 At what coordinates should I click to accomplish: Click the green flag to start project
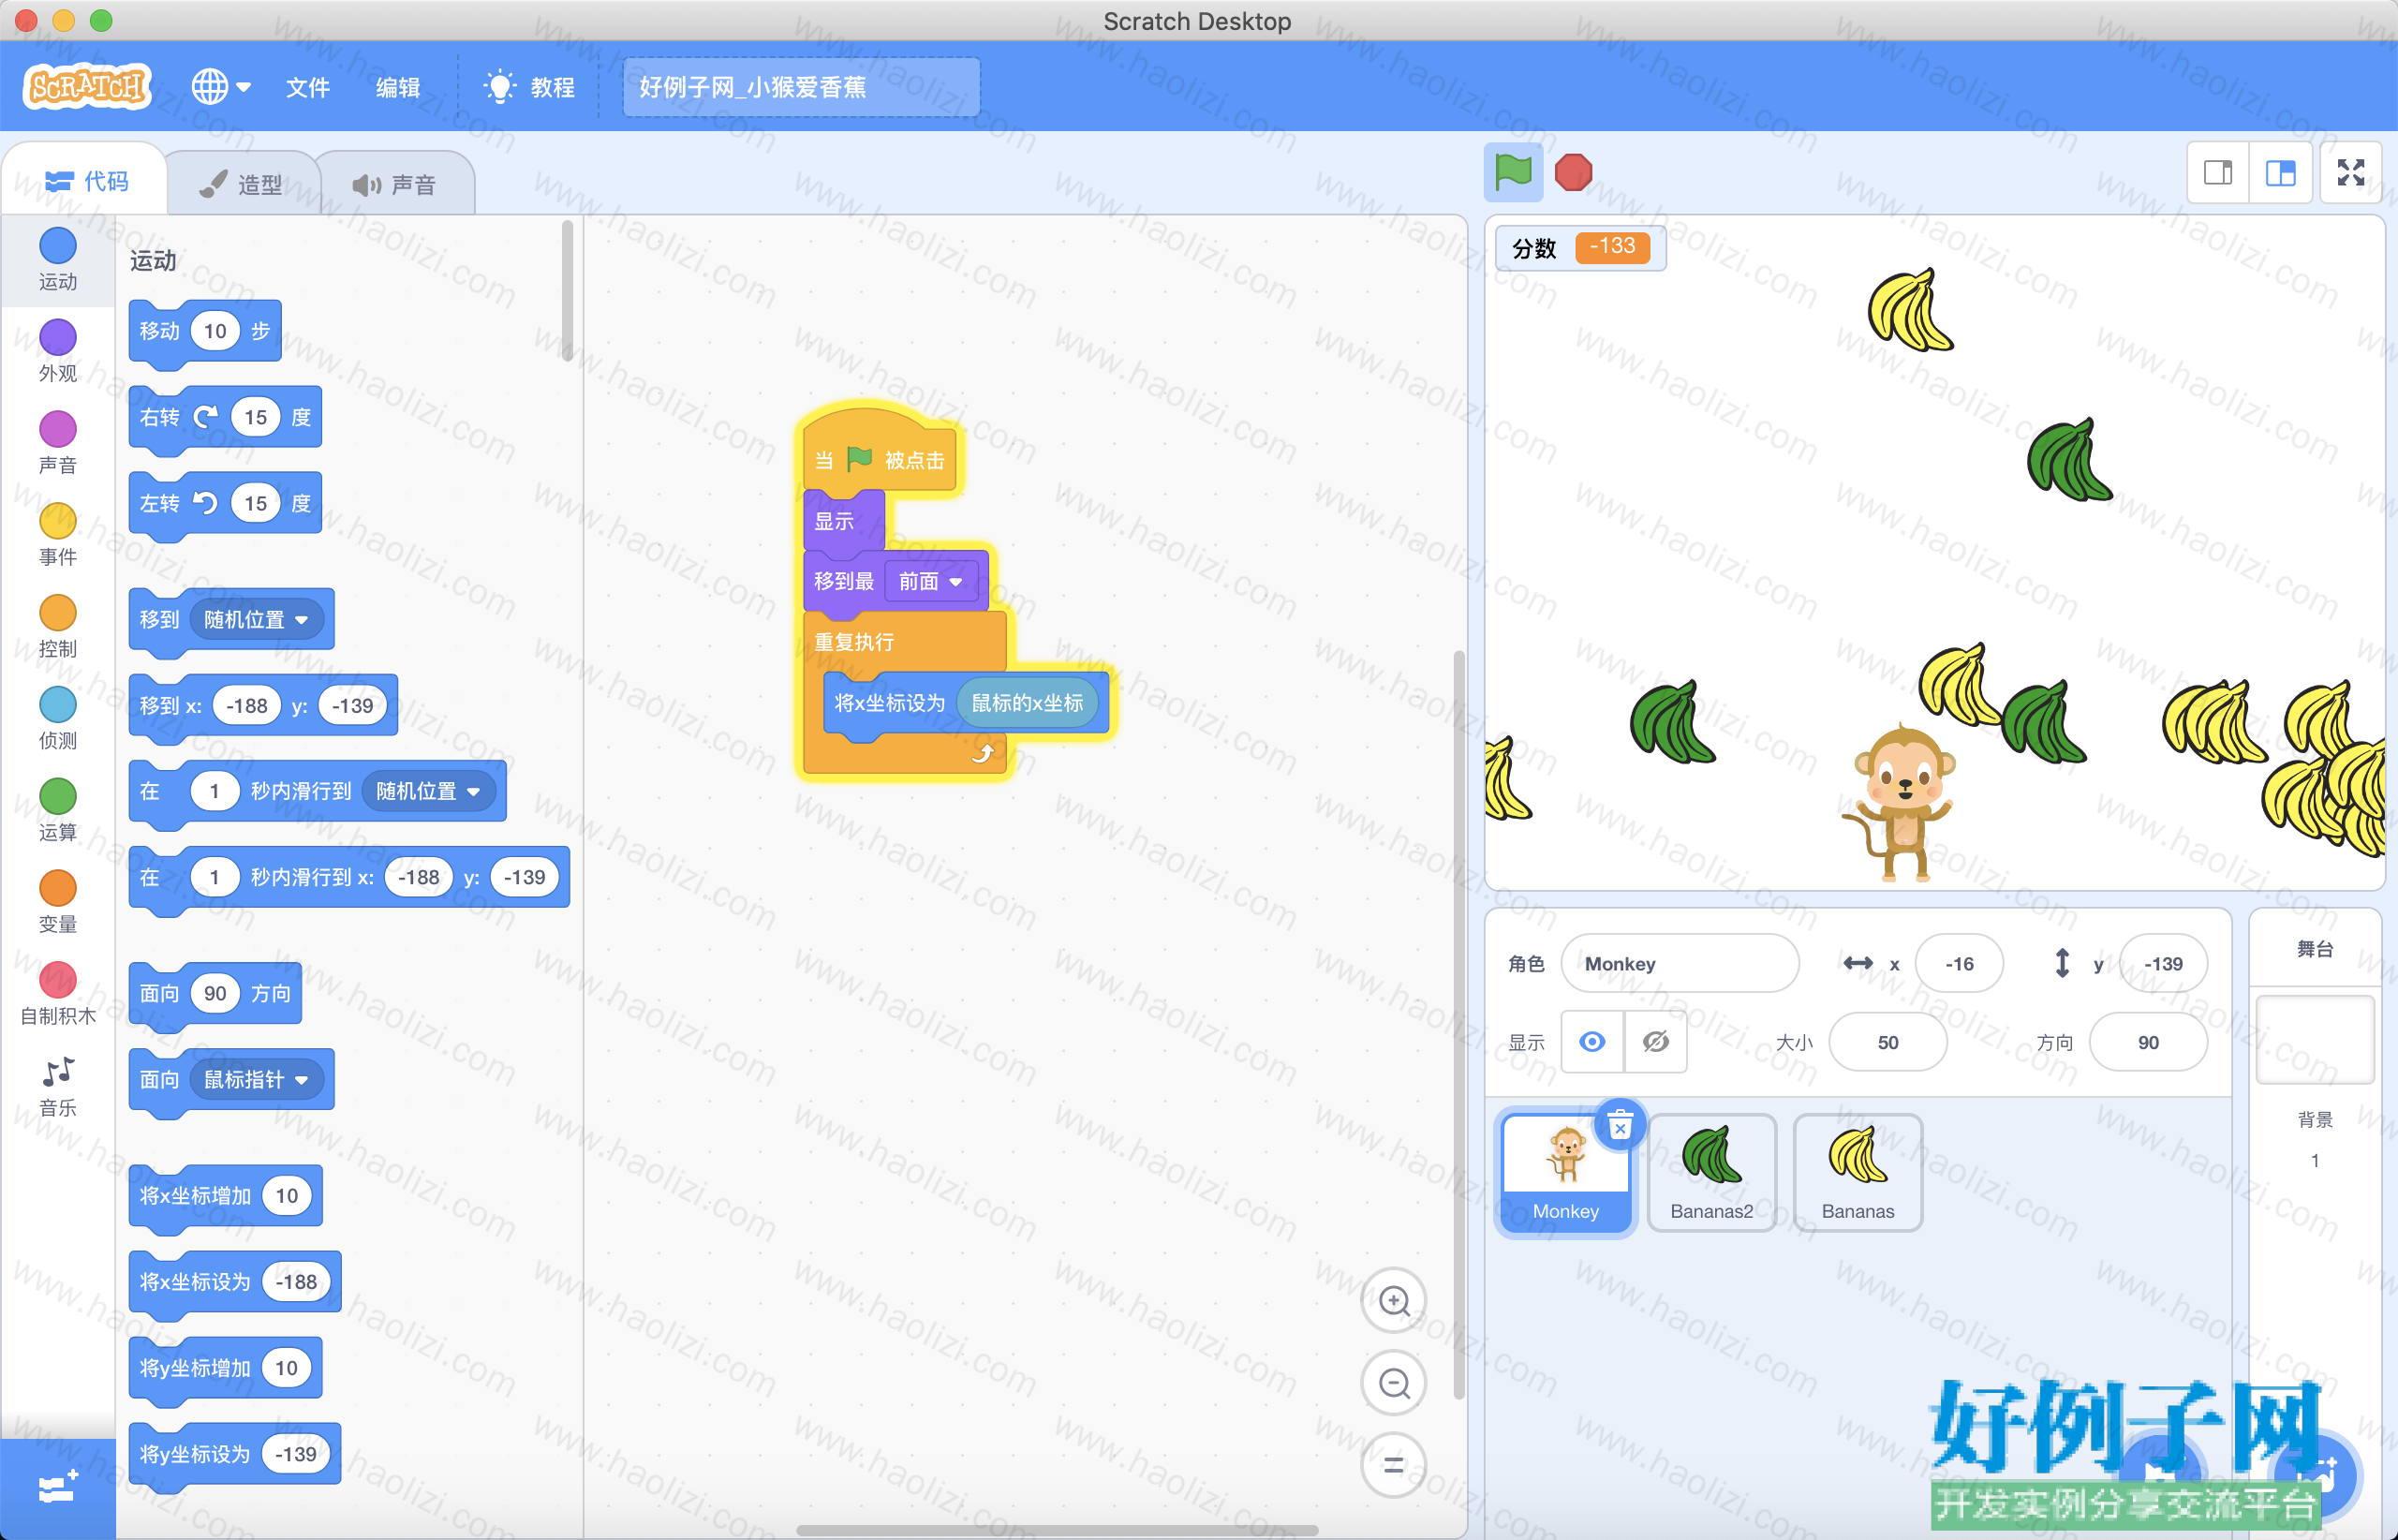coord(1512,172)
